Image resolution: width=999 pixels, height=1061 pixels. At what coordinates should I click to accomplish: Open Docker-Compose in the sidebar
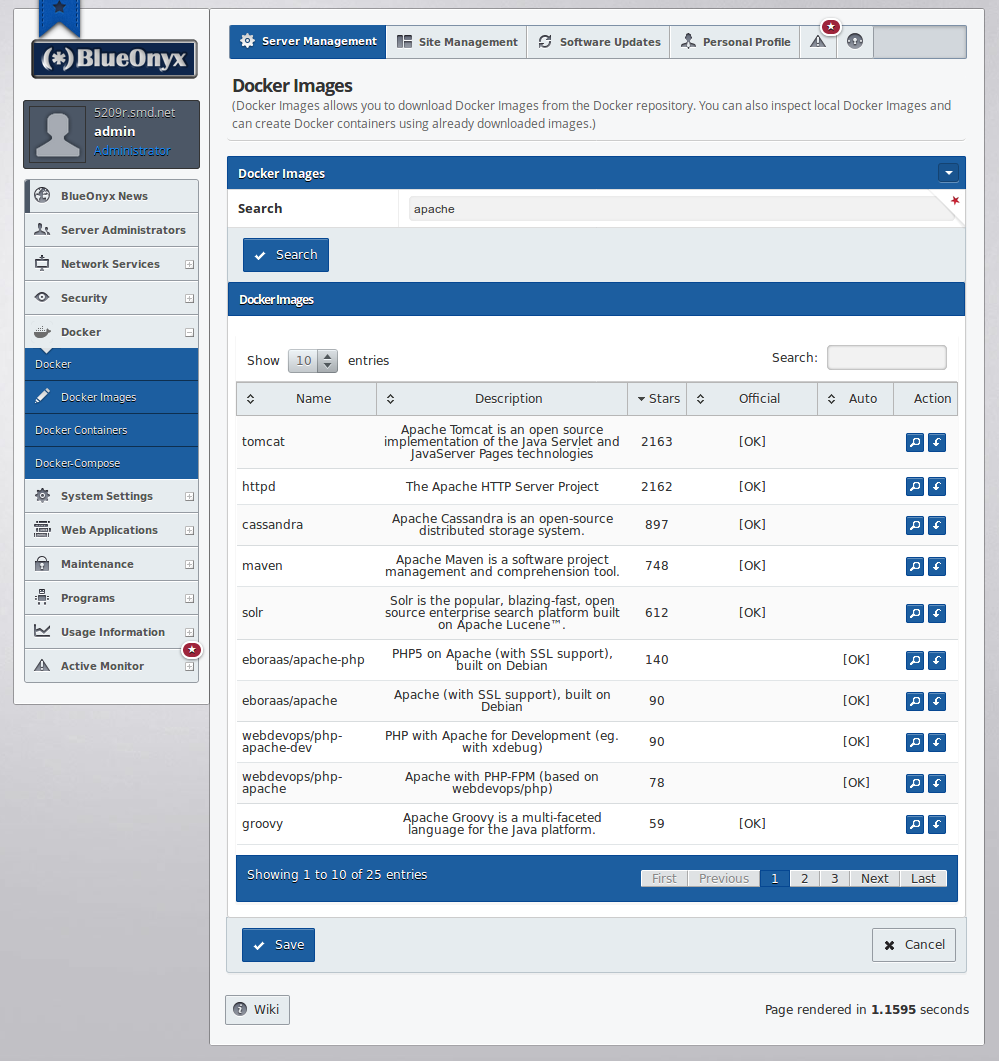(112, 463)
